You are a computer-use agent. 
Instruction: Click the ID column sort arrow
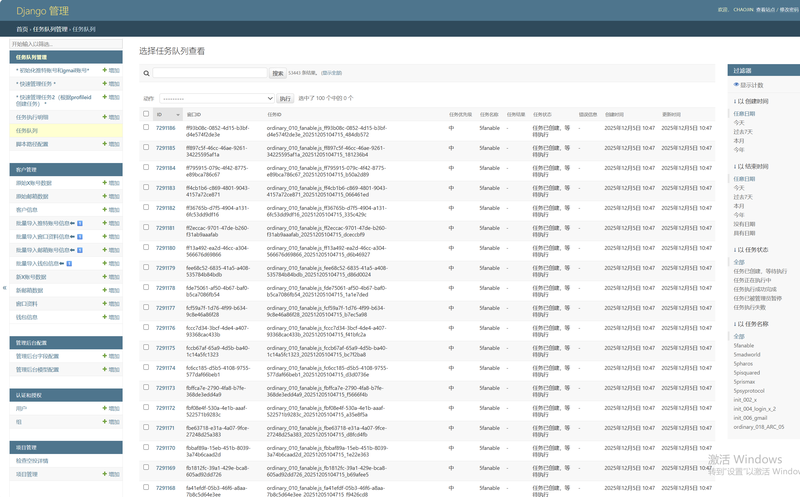coord(177,115)
